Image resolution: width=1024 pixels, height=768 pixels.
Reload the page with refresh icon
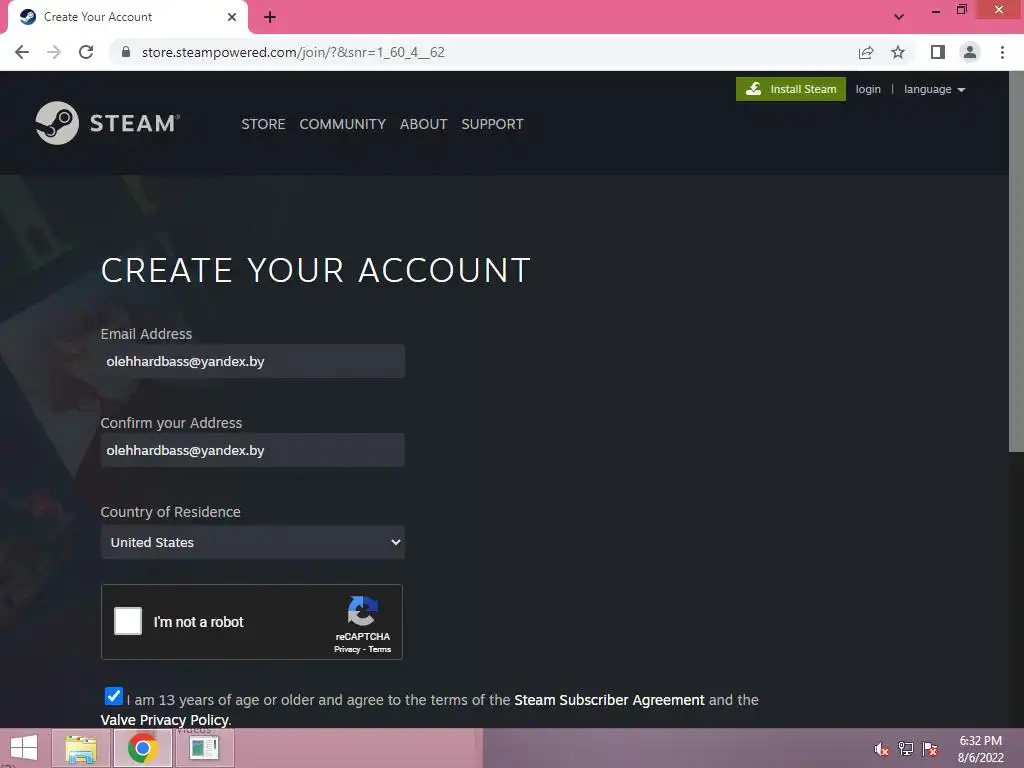[86, 52]
